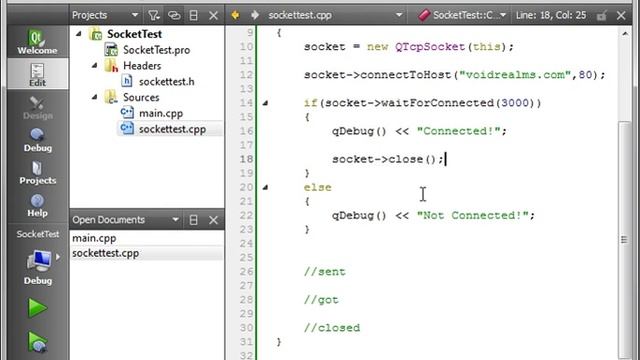Click the //sent comment
640x360 pixels.
324,271
